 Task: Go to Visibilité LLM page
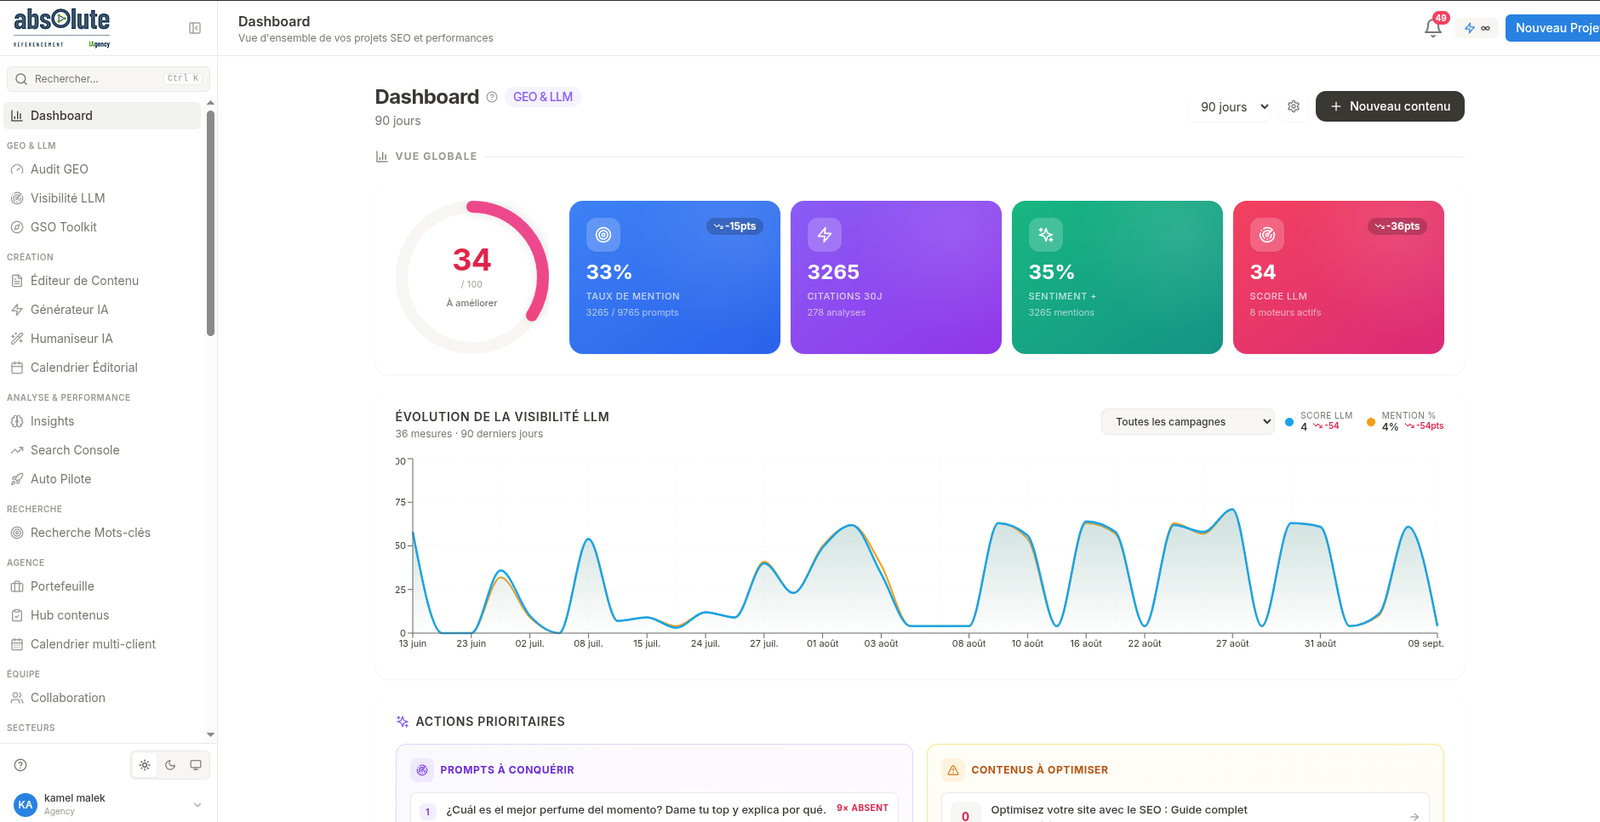102,198
